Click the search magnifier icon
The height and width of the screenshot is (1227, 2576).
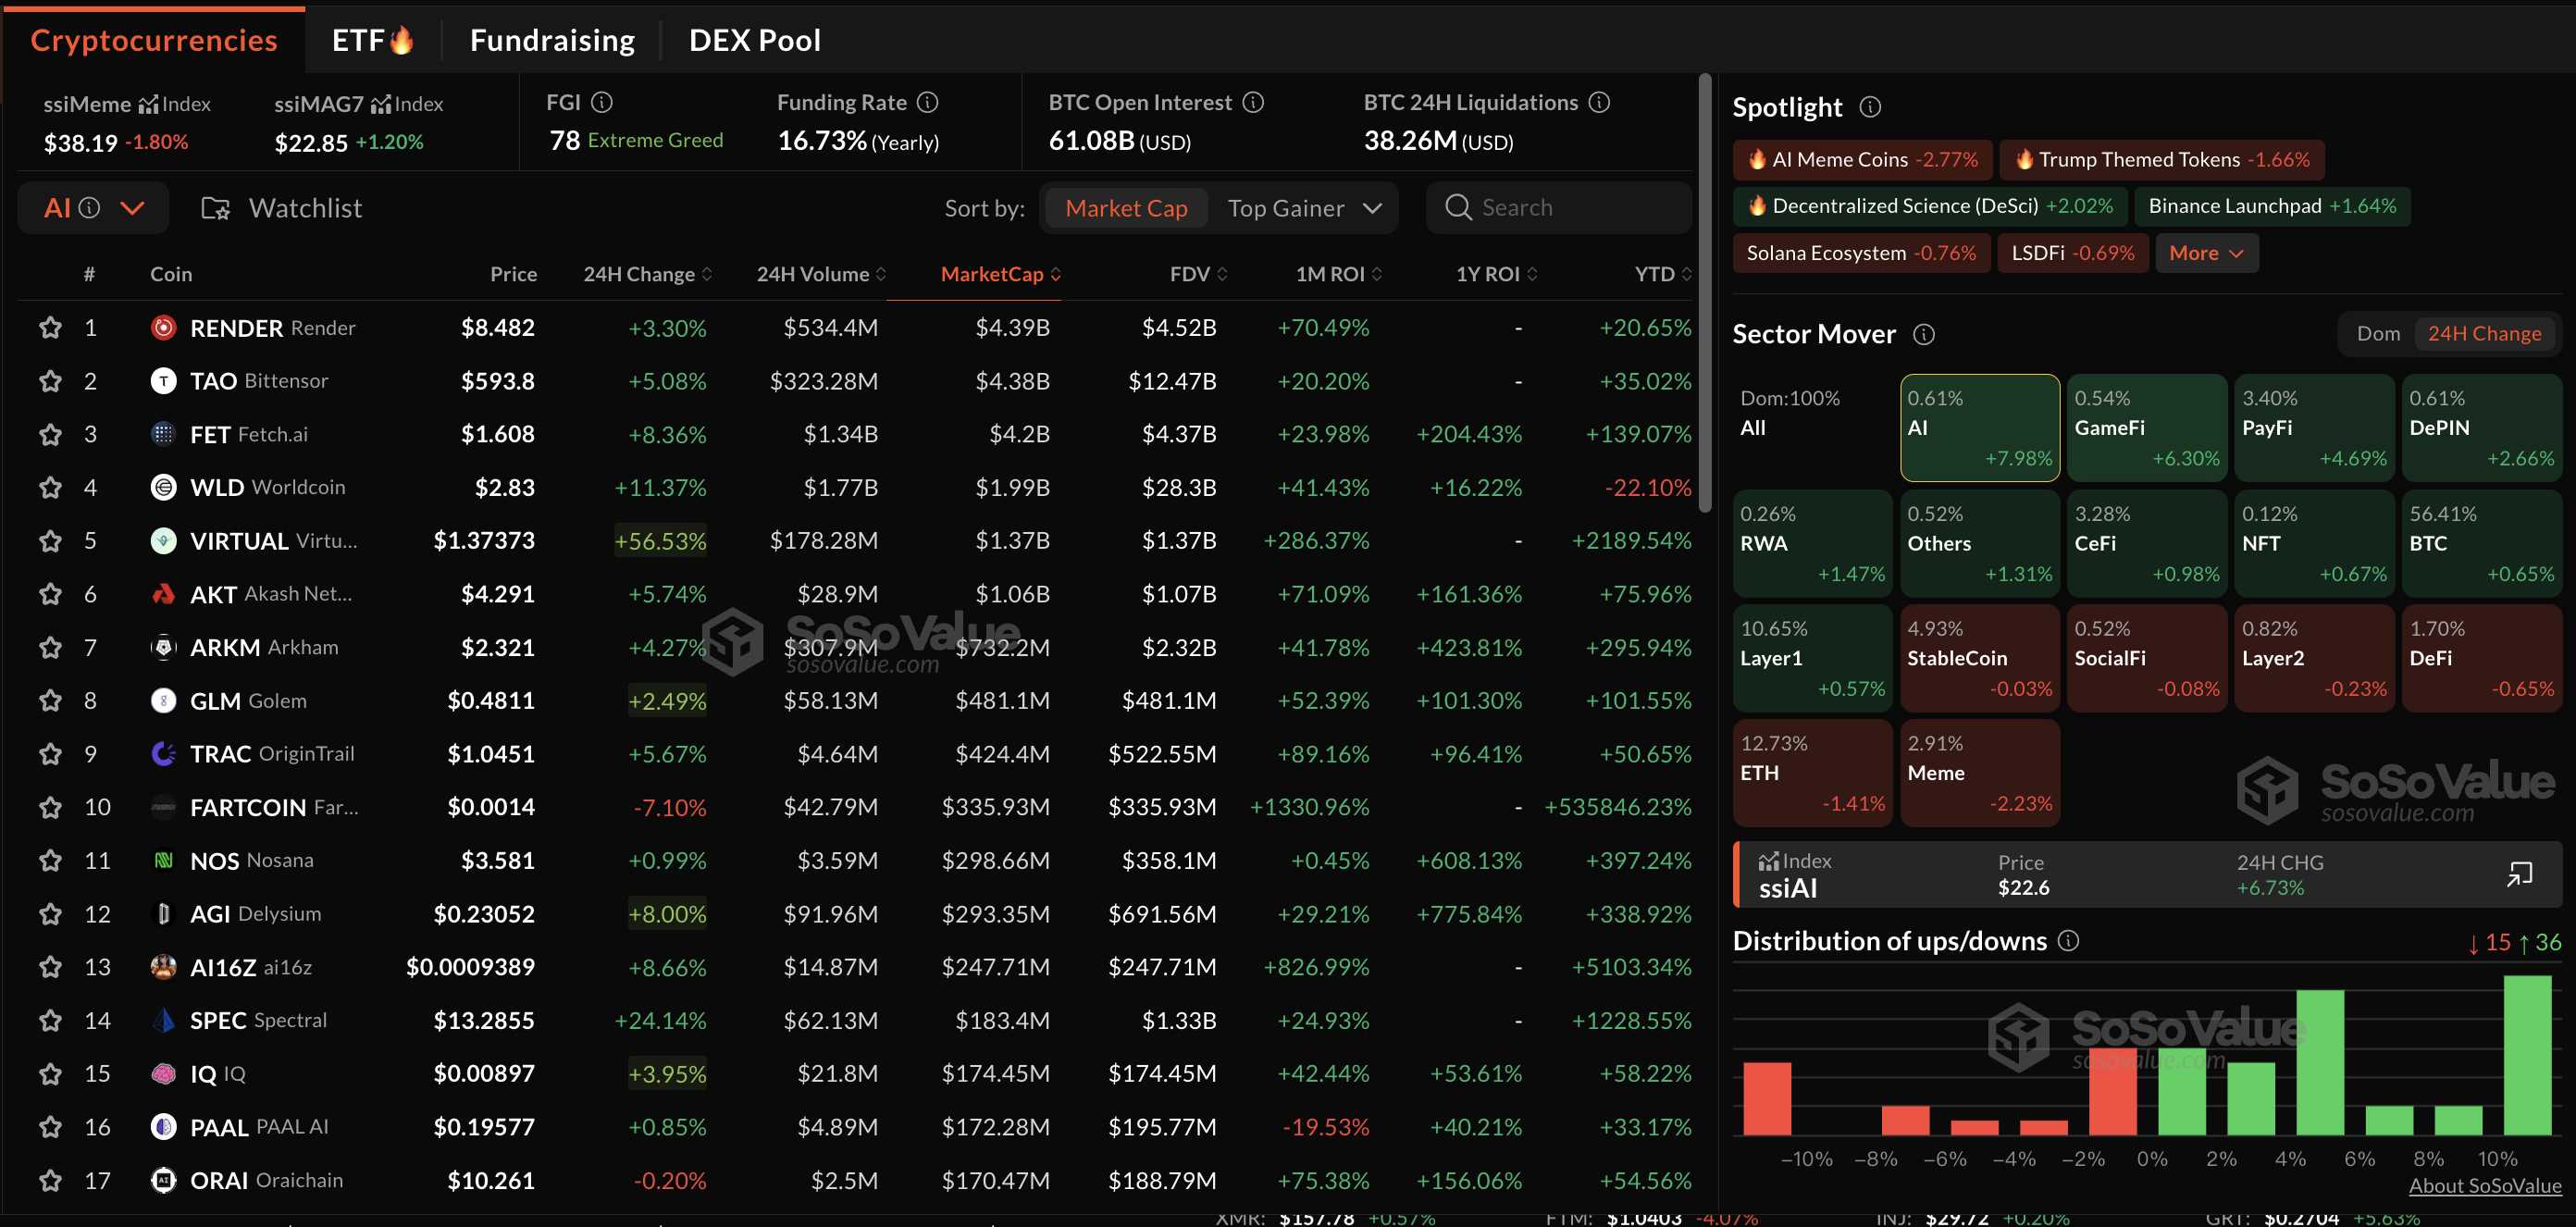click(x=1459, y=208)
